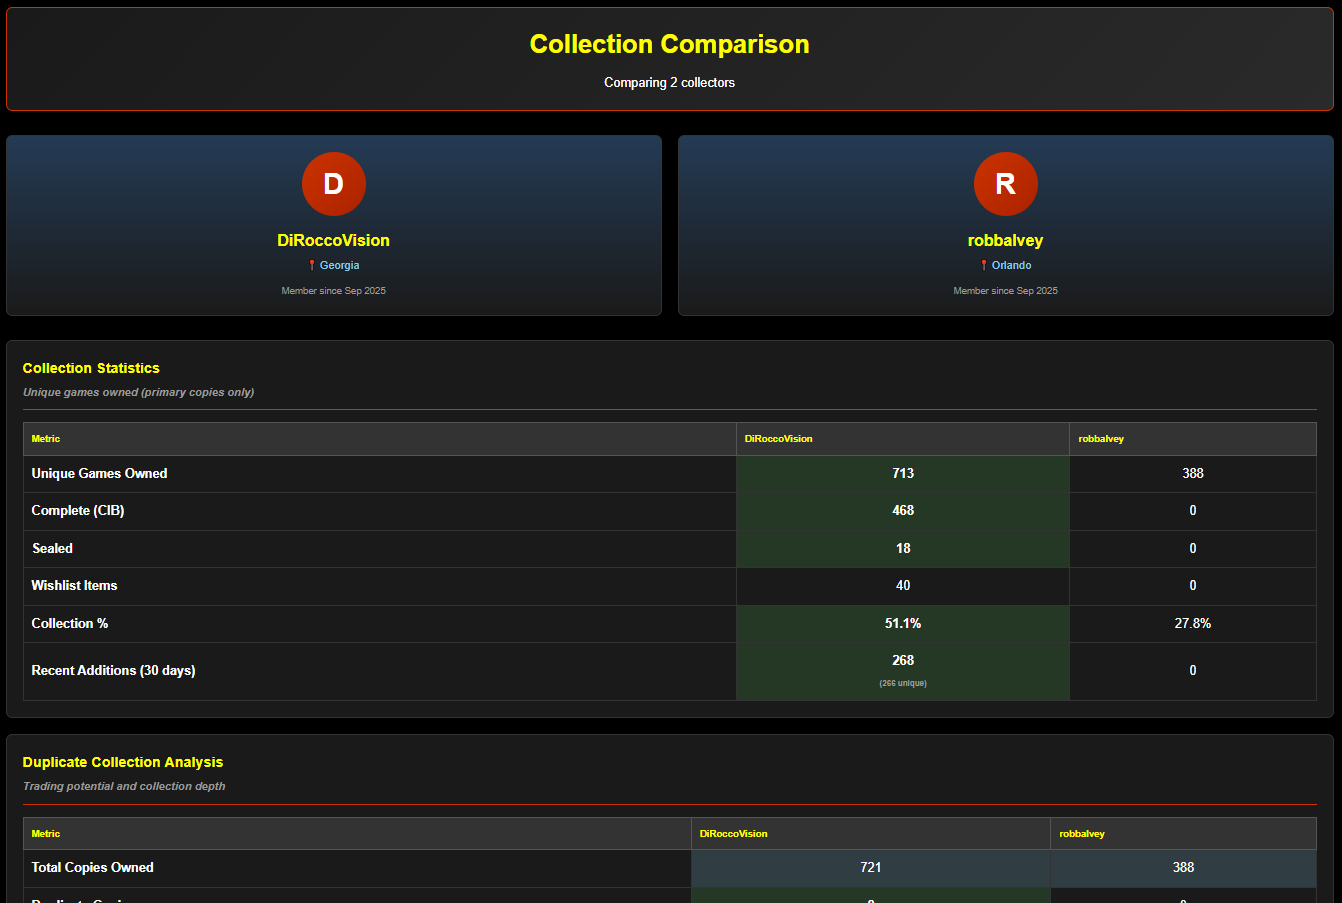Viewport: 1342px width, 903px height.
Task: Click the 268 Recent Additions value
Action: (x=903, y=661)
